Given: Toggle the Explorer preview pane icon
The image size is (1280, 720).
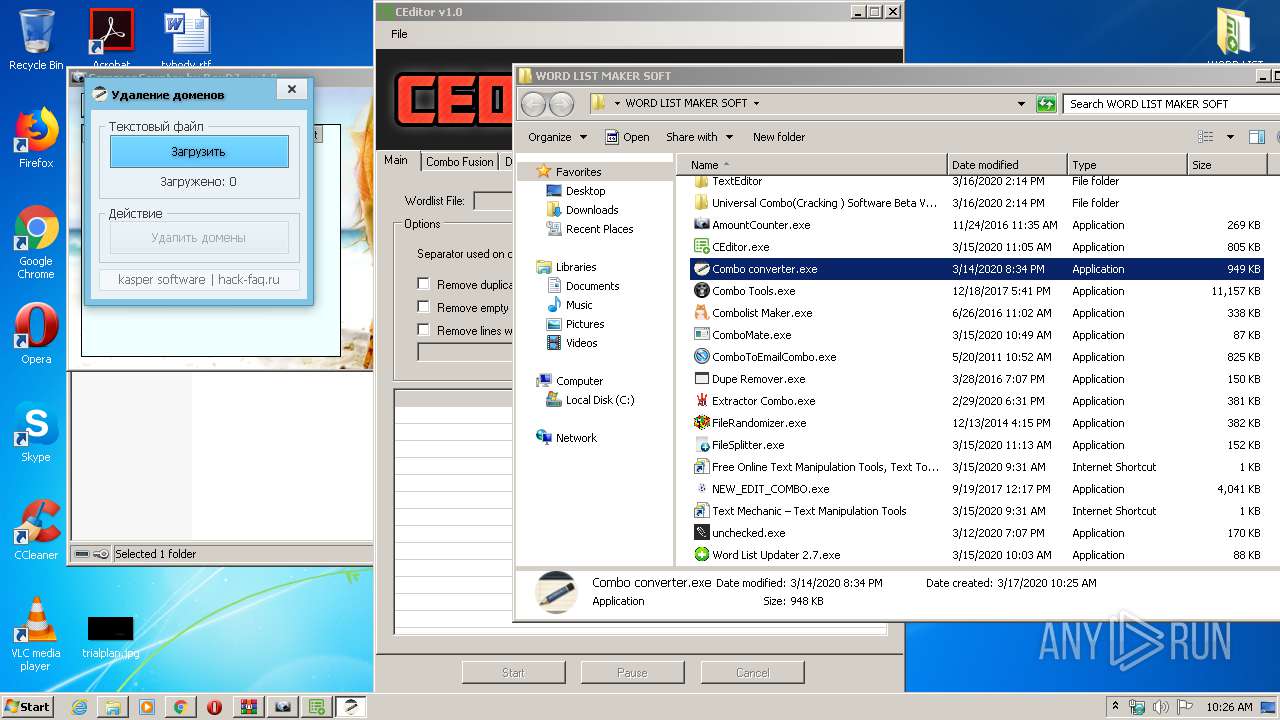Looking at the screenshot, I should [1257, 137].
